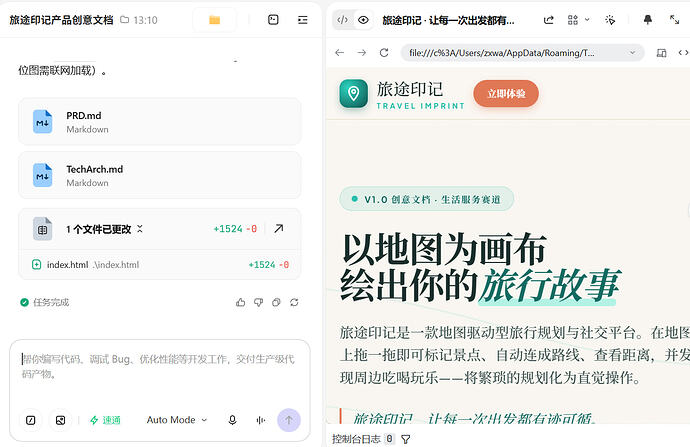Click the 旅途印记产品创意文档 title
This screenshot has height=447, width=690.
coord(61,20)
